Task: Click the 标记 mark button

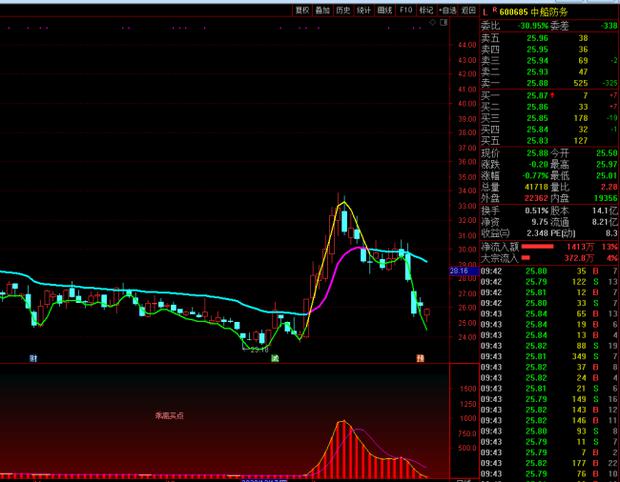Action: [427, 10]
